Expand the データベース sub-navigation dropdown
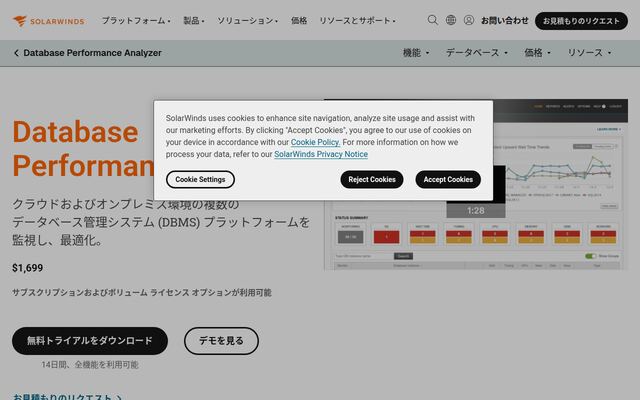640x400 pixels. pos(476,53)
